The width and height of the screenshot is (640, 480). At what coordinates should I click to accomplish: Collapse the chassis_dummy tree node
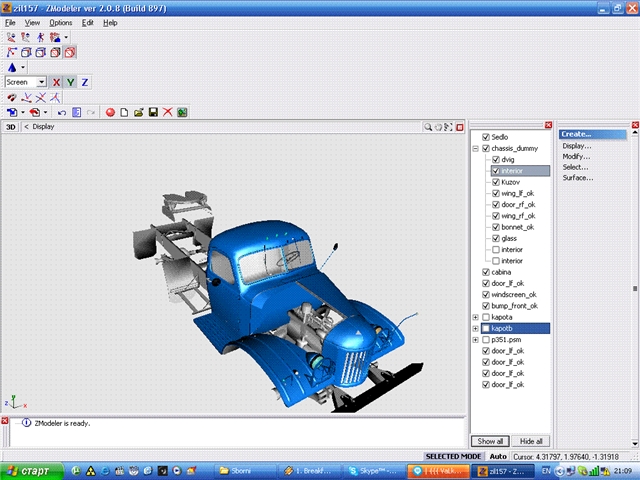(475, 148)
